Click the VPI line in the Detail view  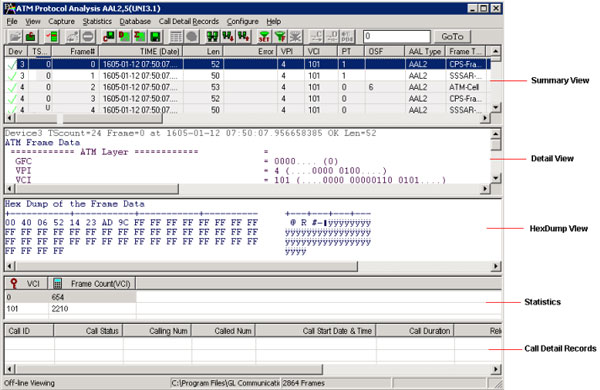pos(201,171)
